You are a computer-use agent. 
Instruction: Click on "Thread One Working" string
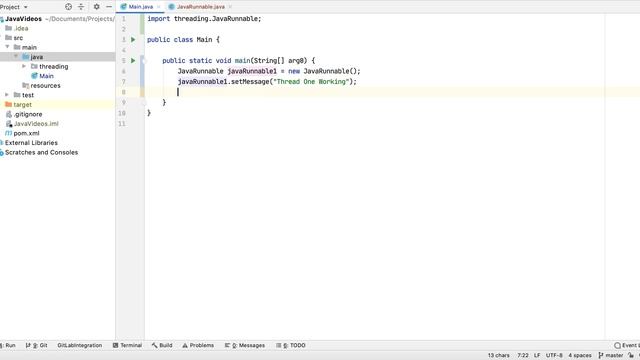(311, 82)
